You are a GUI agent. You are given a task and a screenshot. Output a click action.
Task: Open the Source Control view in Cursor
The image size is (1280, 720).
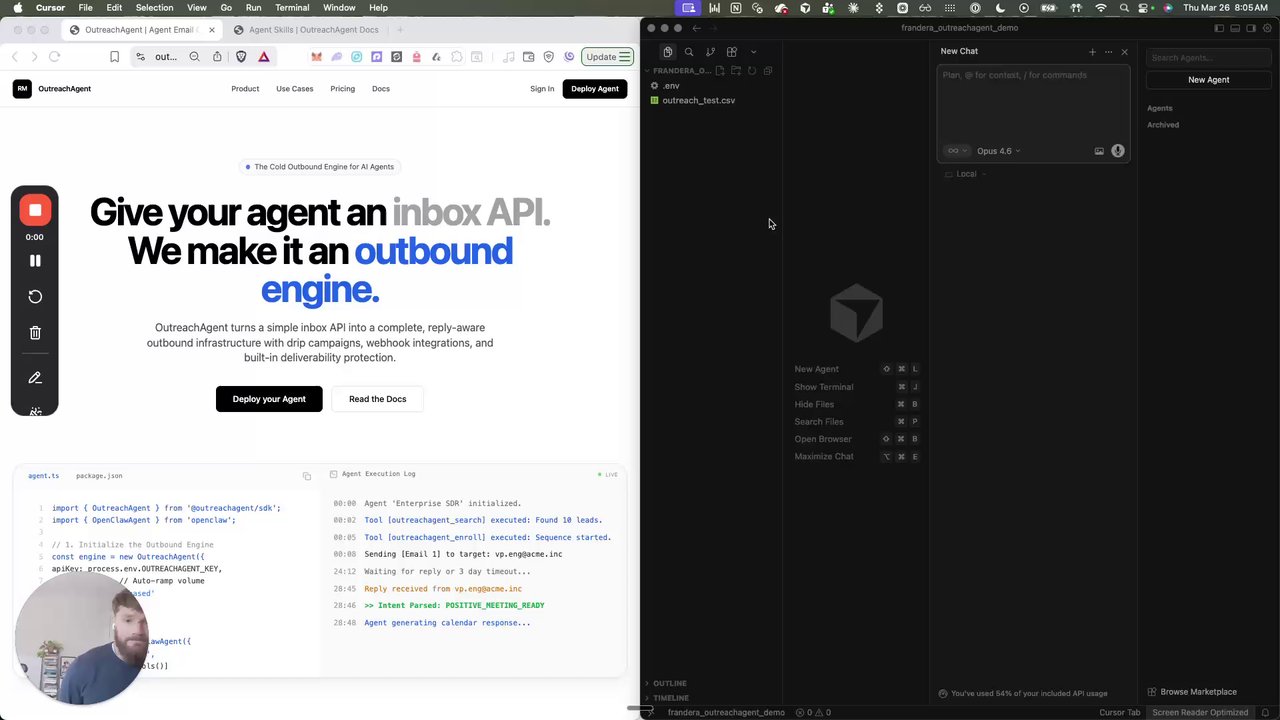(x=710, y=52)
